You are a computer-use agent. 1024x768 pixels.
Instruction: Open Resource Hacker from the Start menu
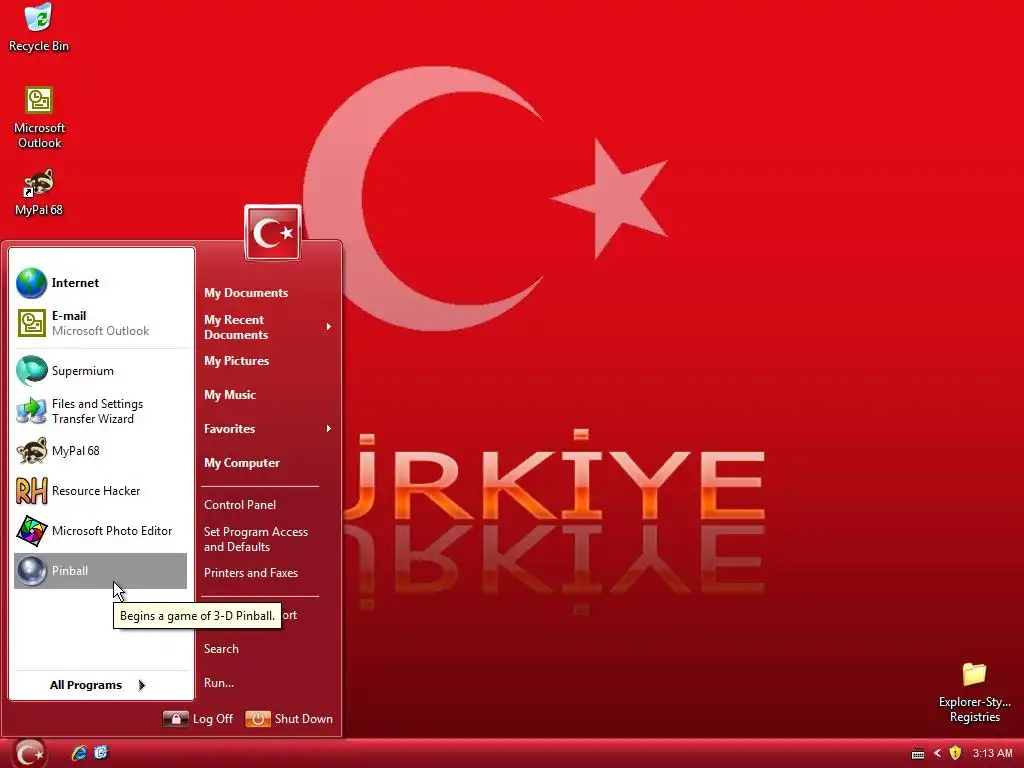(x=101, y=491)
